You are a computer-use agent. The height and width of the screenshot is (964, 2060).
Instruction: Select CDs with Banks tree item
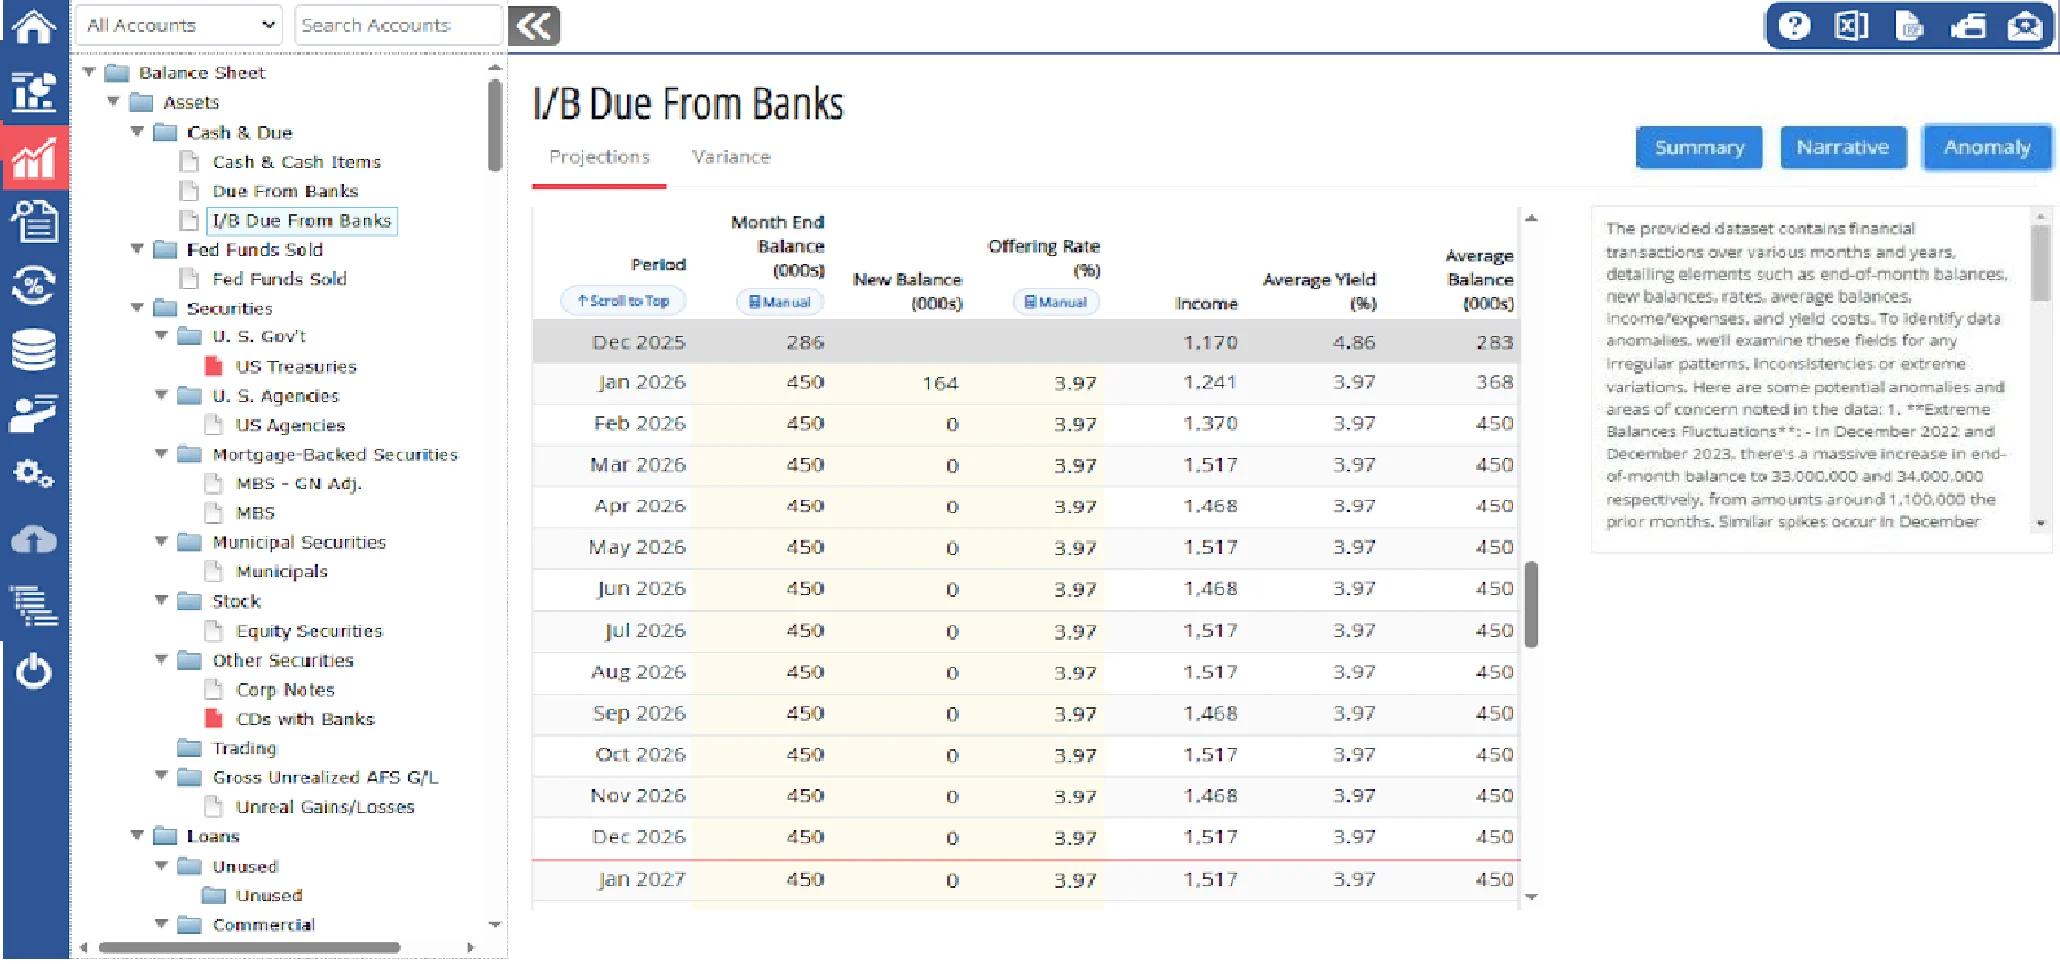point(305,719)
